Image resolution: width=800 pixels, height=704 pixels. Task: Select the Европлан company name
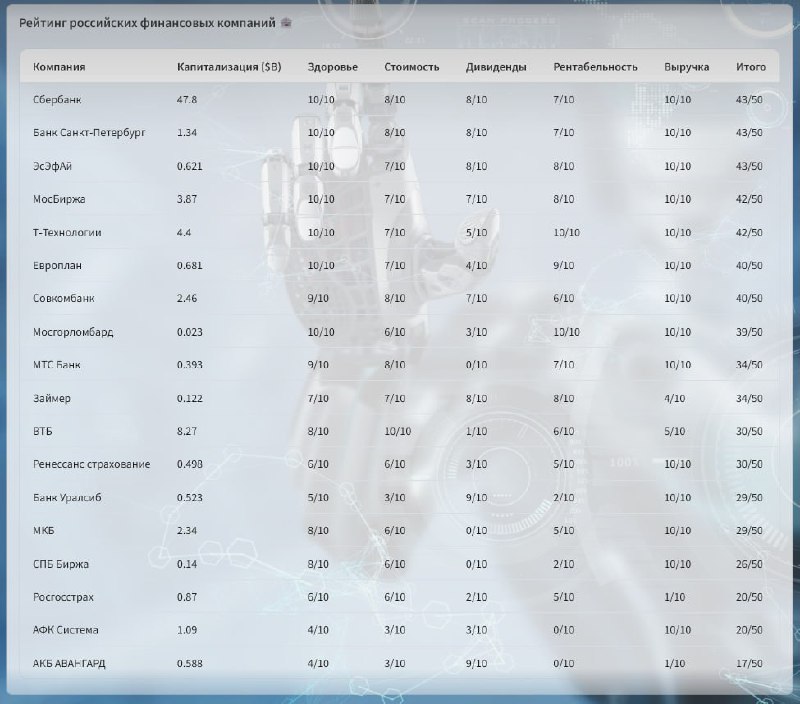coord(57,265)
